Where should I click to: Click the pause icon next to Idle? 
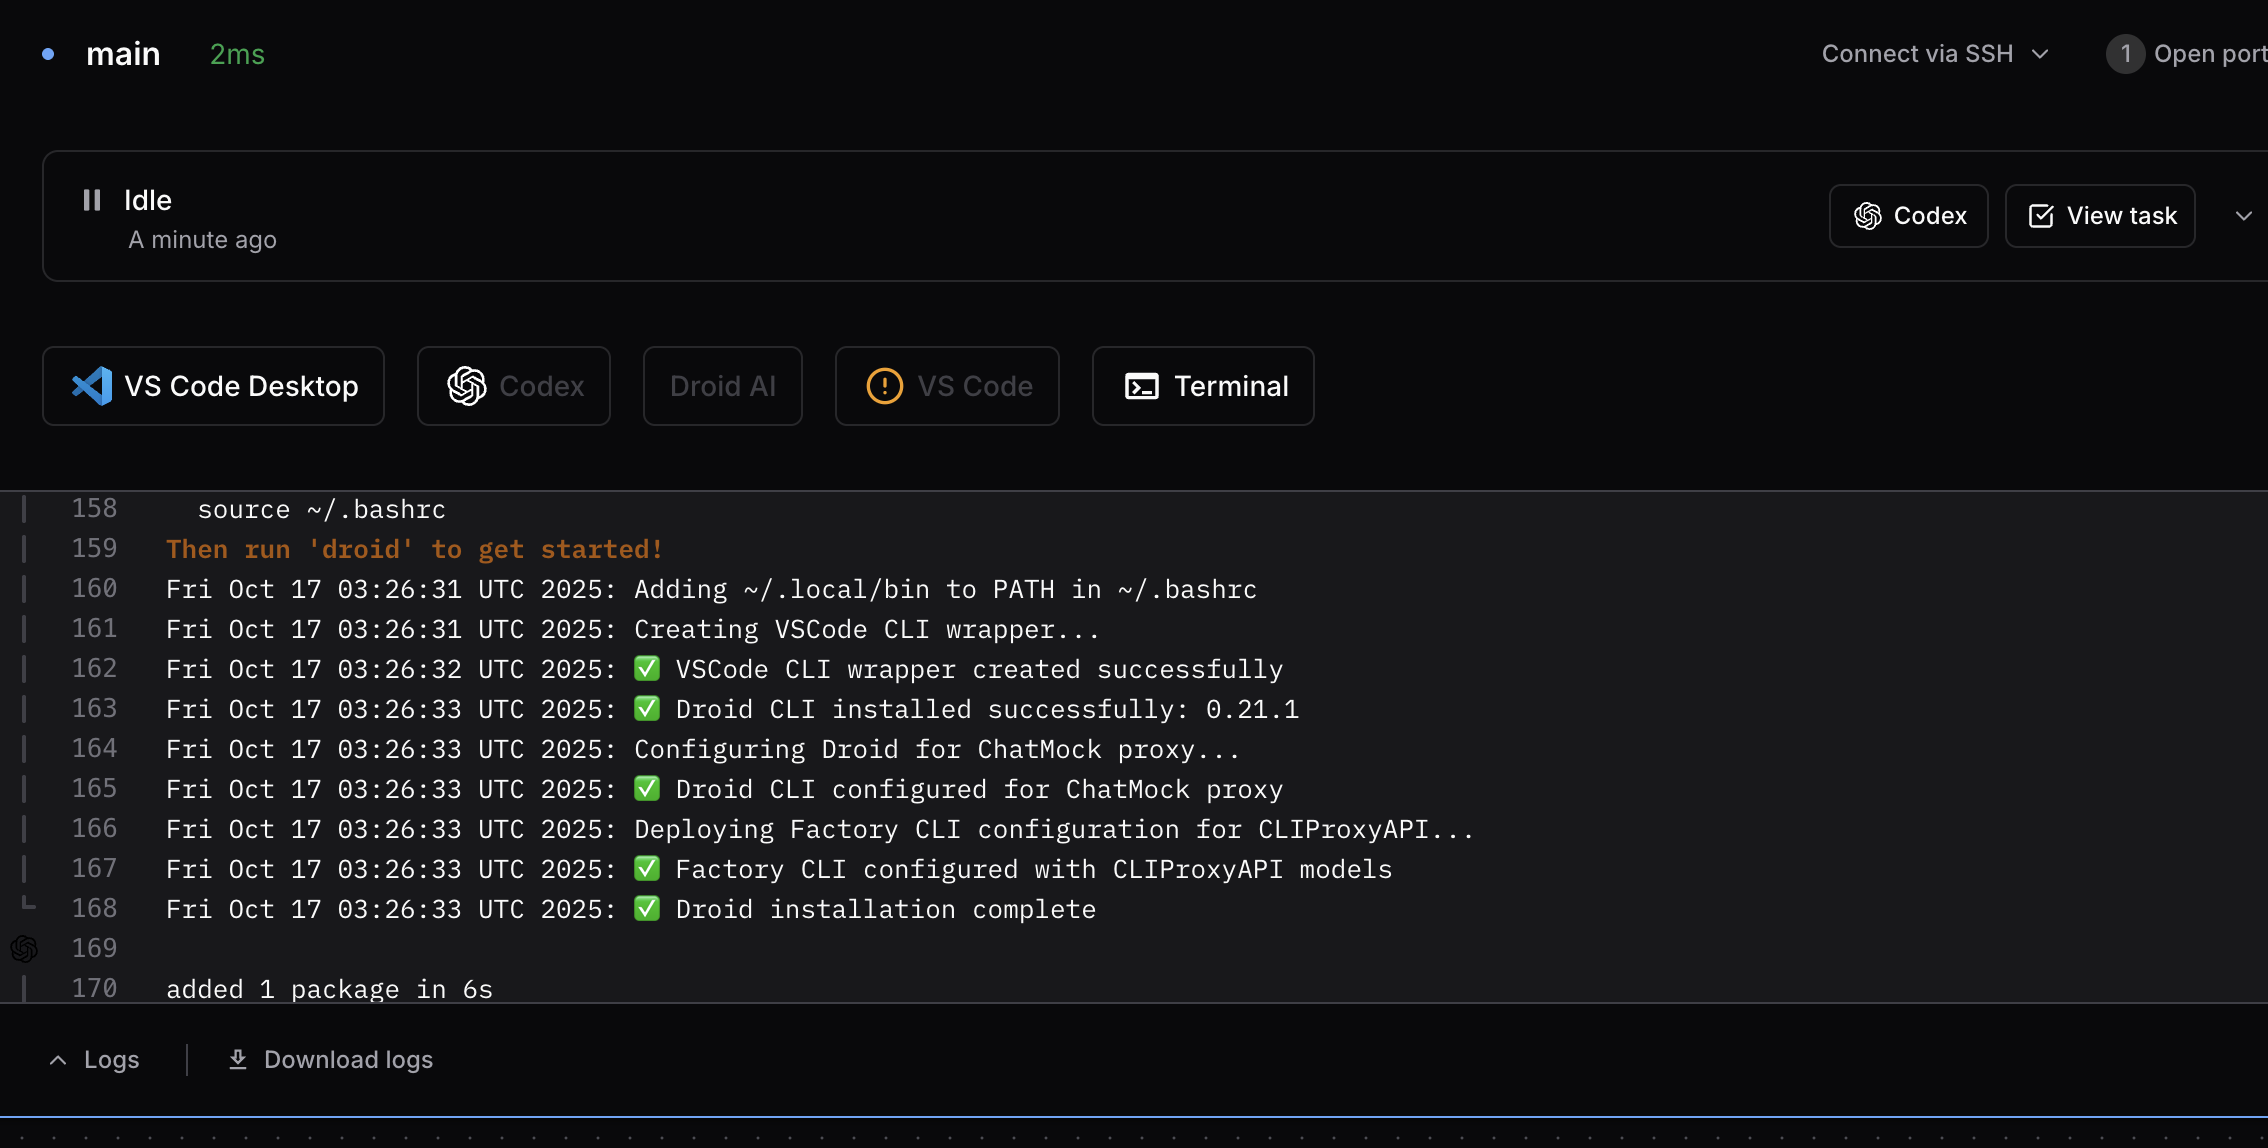(92, 200)
